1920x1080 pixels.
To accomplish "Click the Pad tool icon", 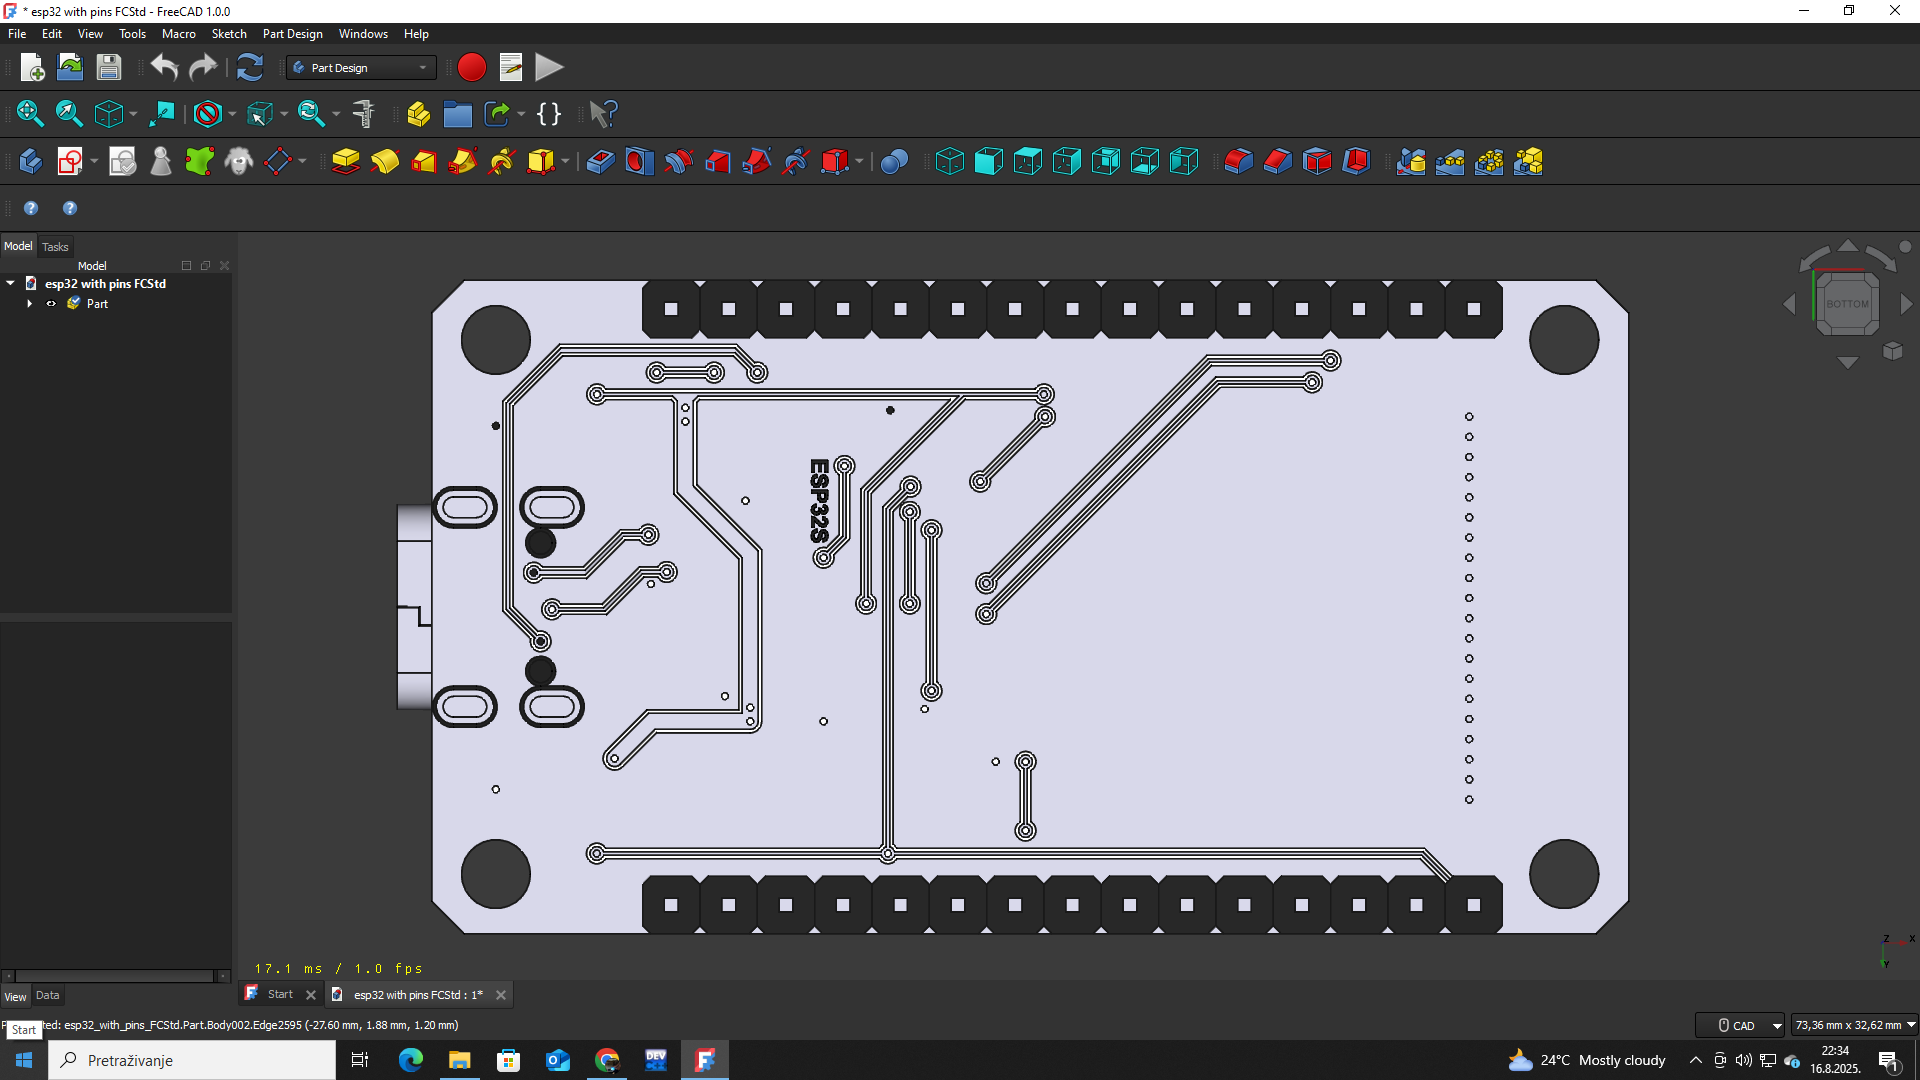I will [345, 161].
